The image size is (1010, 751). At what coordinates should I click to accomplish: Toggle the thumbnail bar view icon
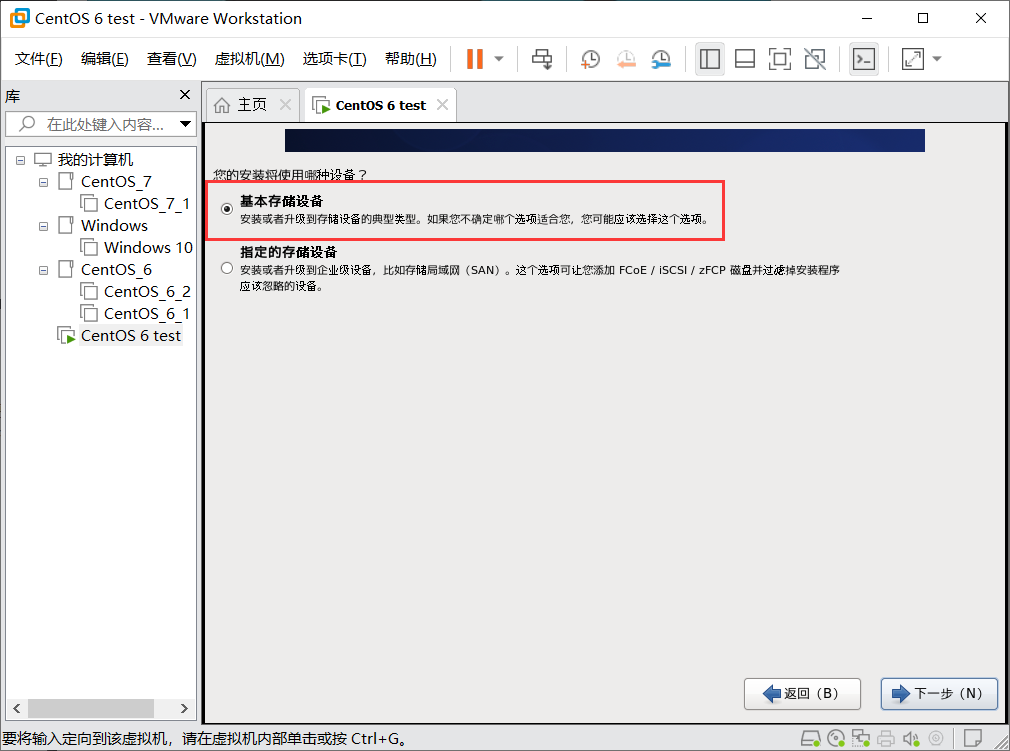[745, 59]
